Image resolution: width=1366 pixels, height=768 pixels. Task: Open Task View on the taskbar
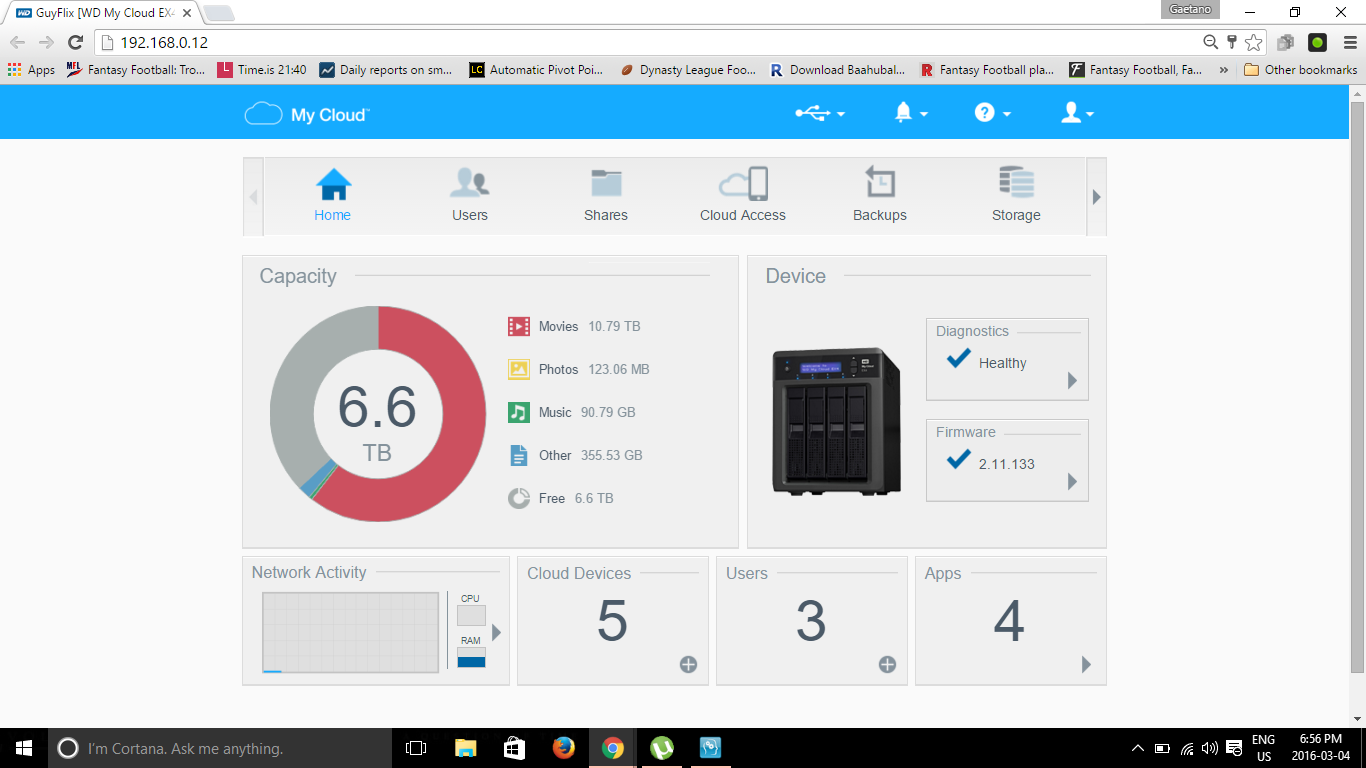coord(416,748)
